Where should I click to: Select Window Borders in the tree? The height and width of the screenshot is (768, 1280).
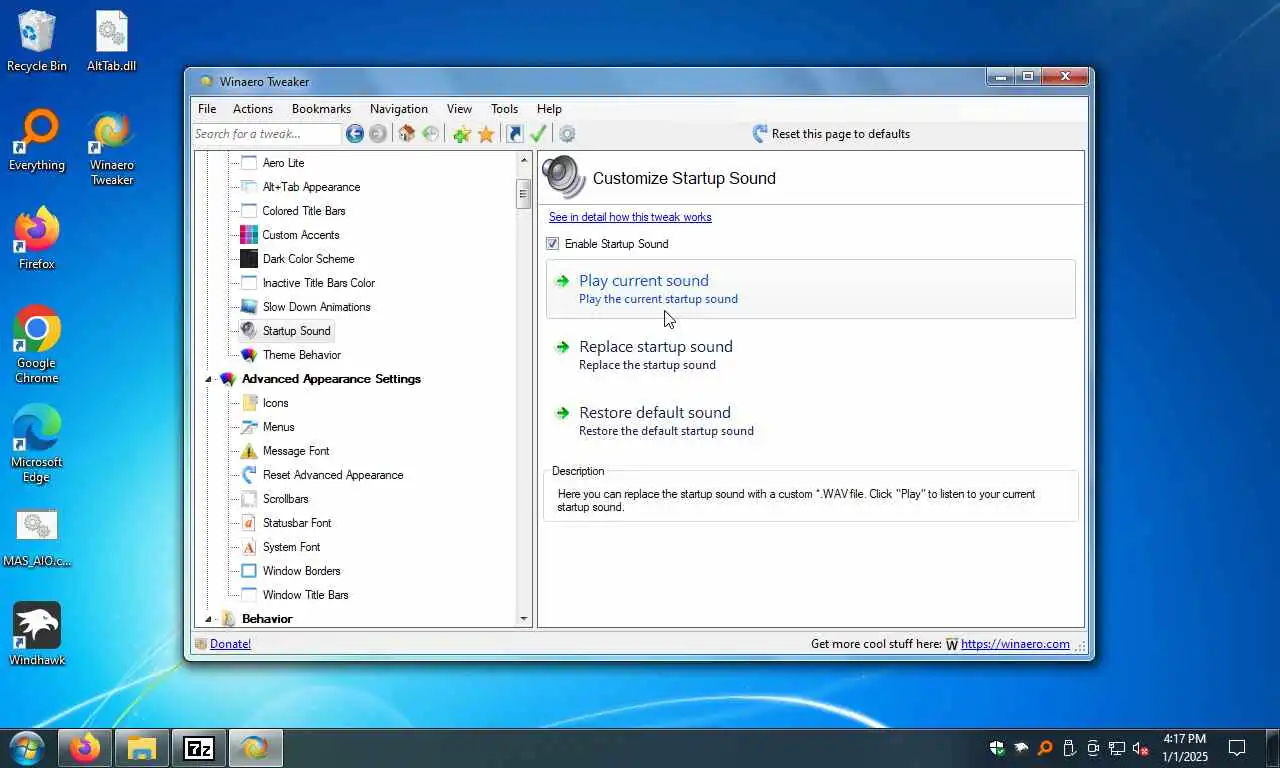point(301,571)
